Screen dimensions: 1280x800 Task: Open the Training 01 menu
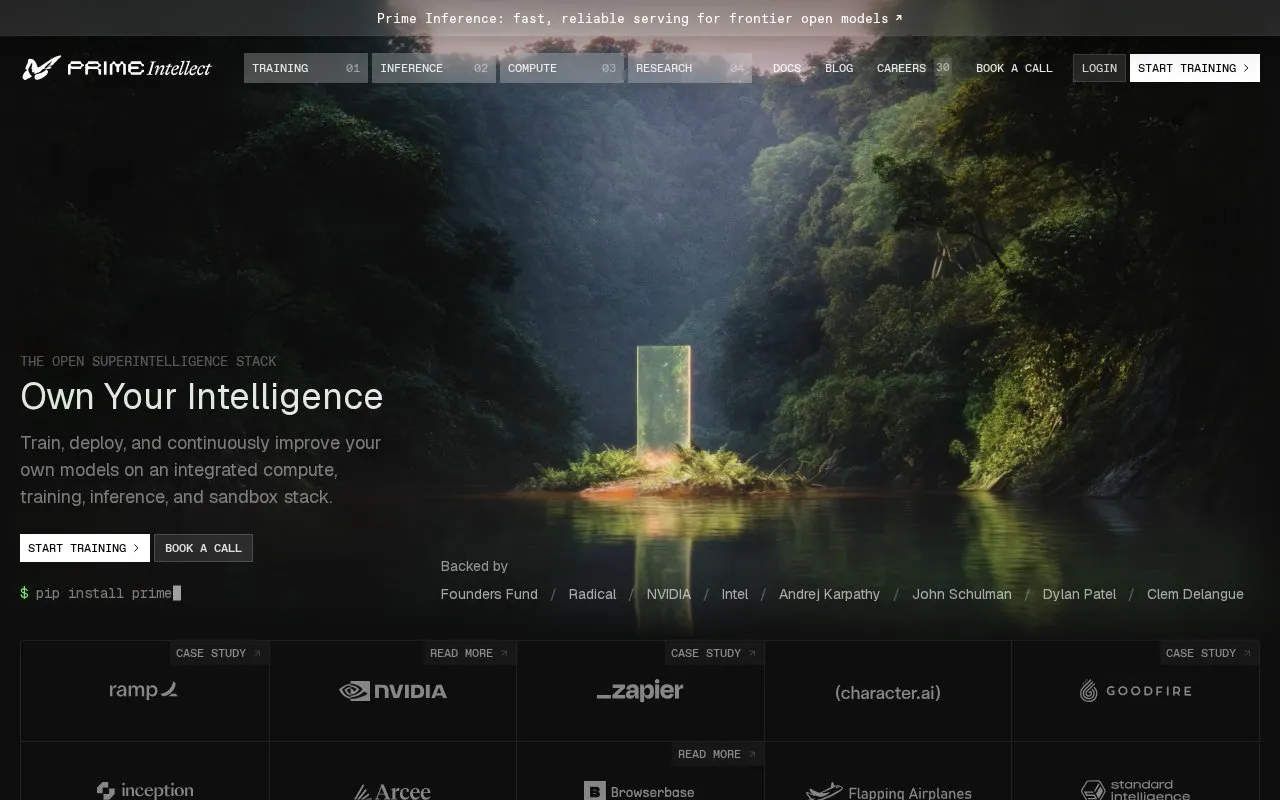pos(306,68)
